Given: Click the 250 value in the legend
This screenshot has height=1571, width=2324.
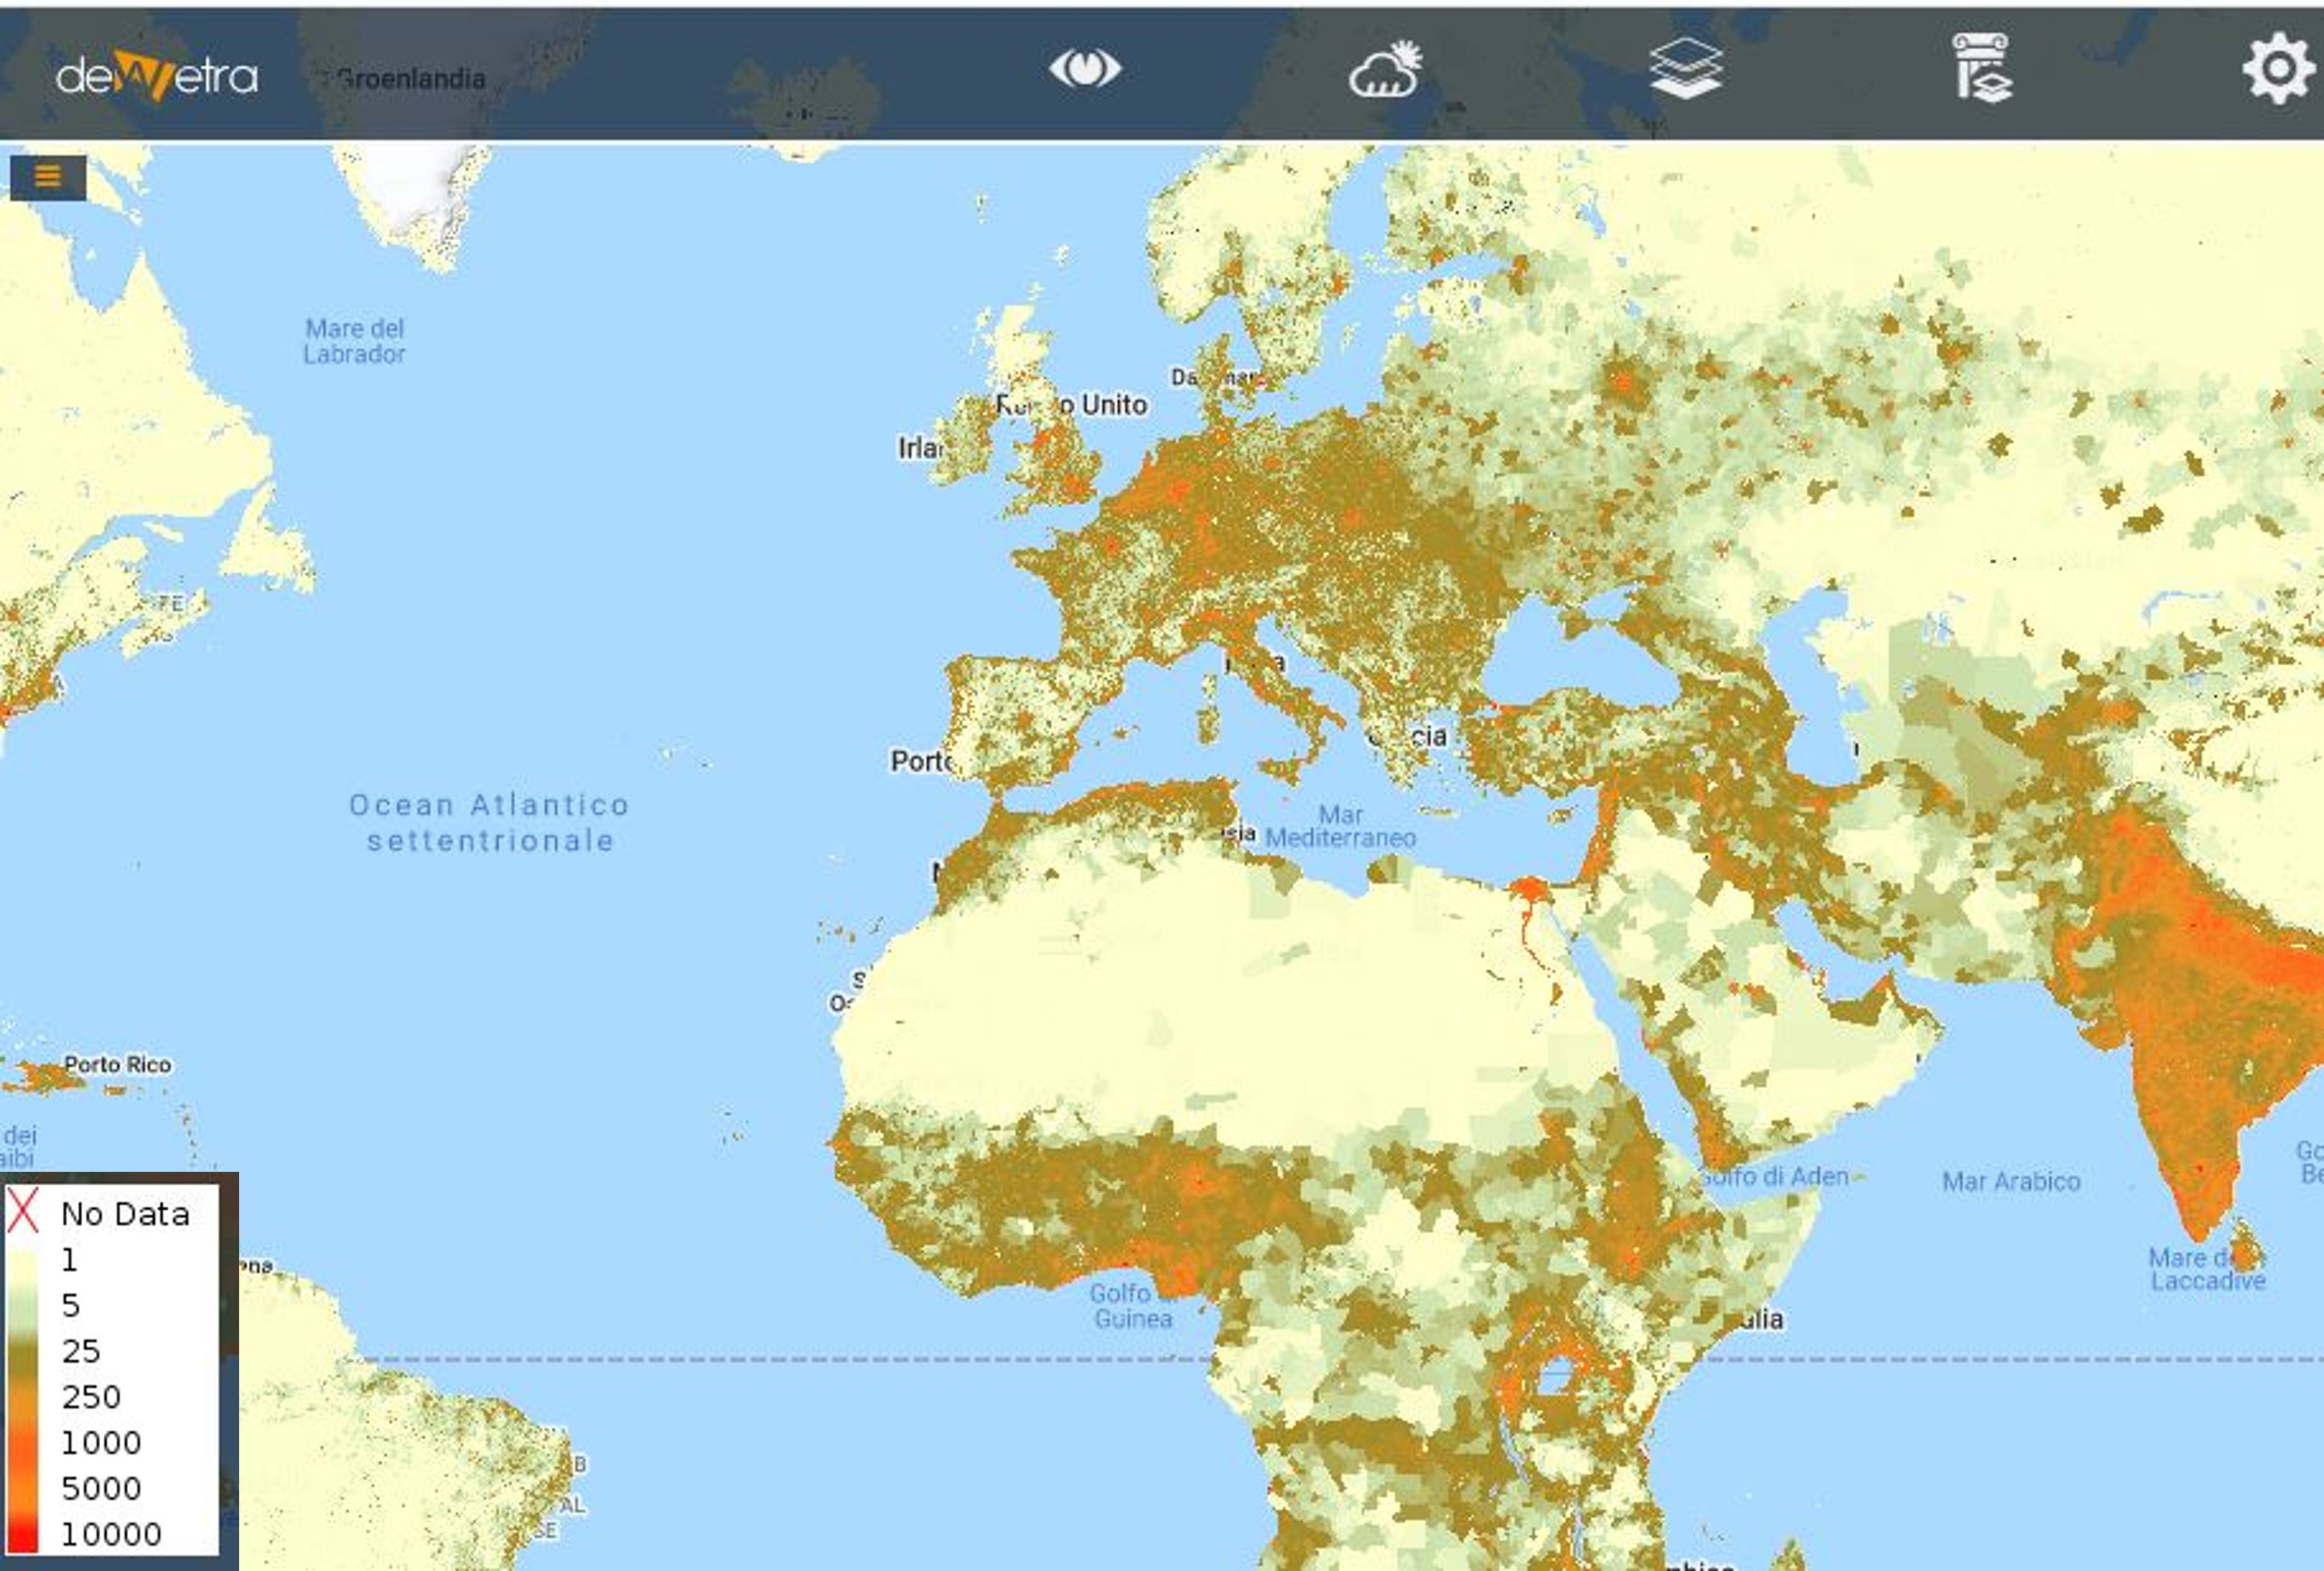Looking at the screenshot, I should [91, 1397].
